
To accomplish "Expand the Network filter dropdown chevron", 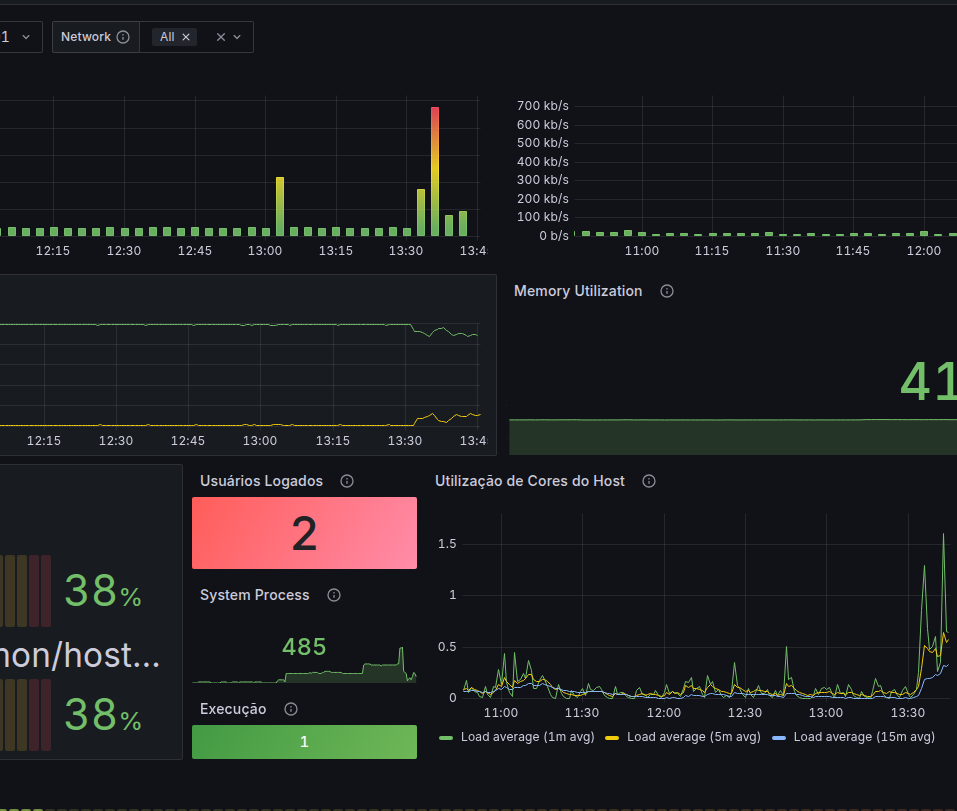I will tap(237, 37).
